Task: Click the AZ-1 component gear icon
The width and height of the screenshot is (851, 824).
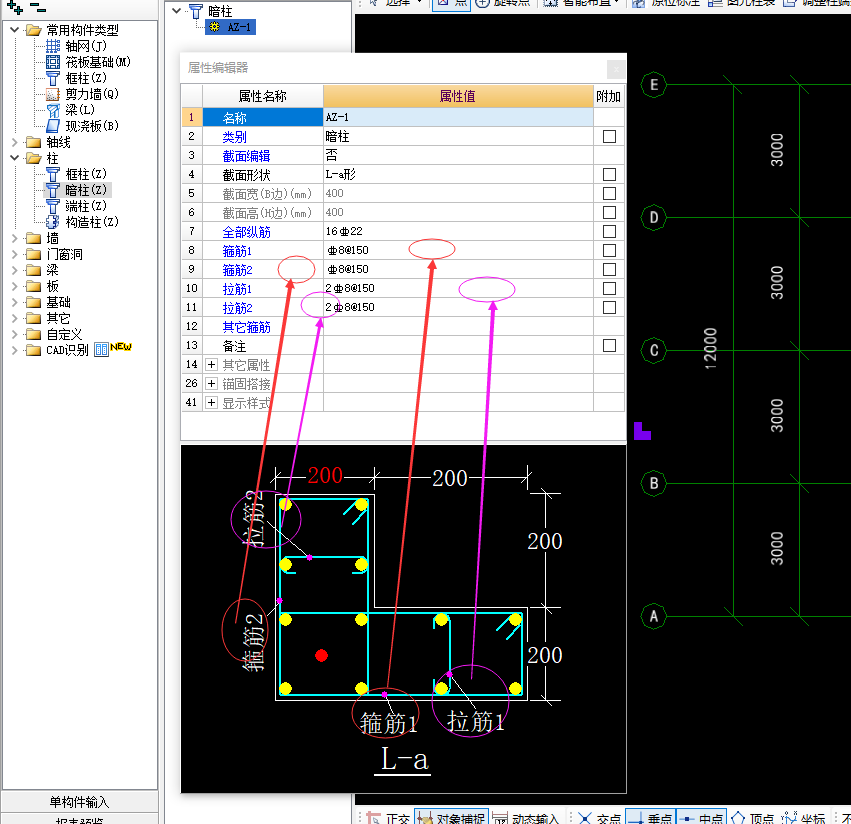Action: click(214, 27)
